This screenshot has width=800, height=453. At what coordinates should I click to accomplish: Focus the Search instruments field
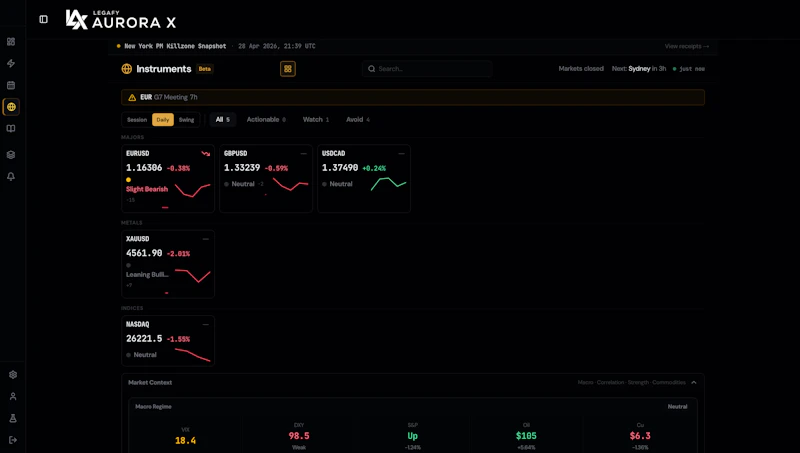(x=427, y=69)
